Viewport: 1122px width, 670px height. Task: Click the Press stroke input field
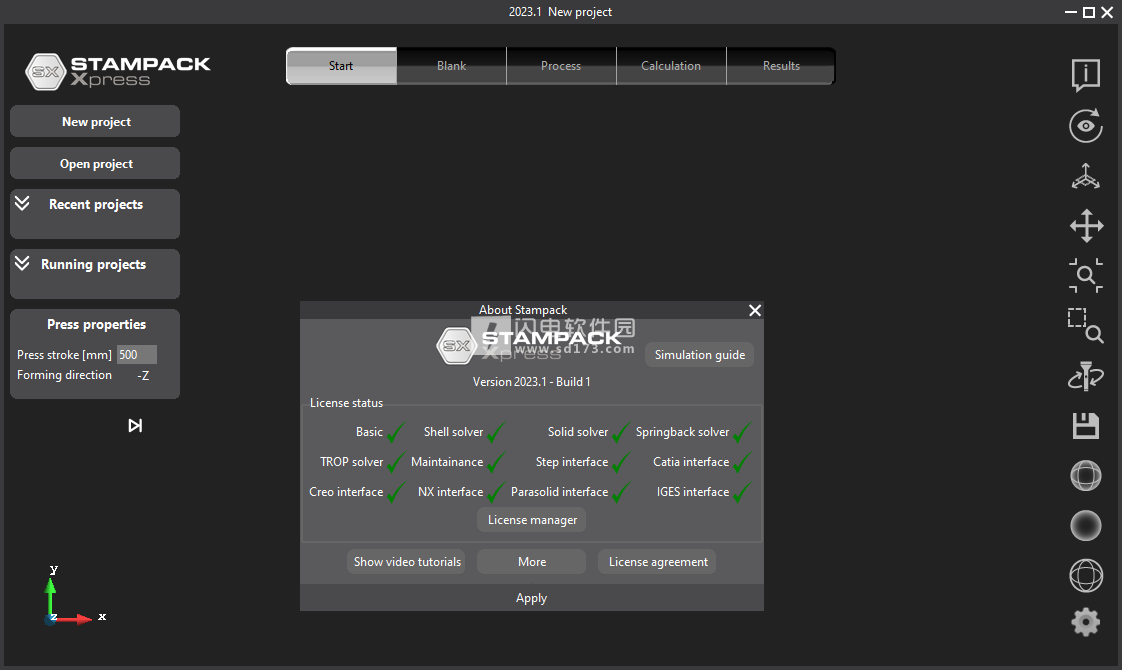137,355
